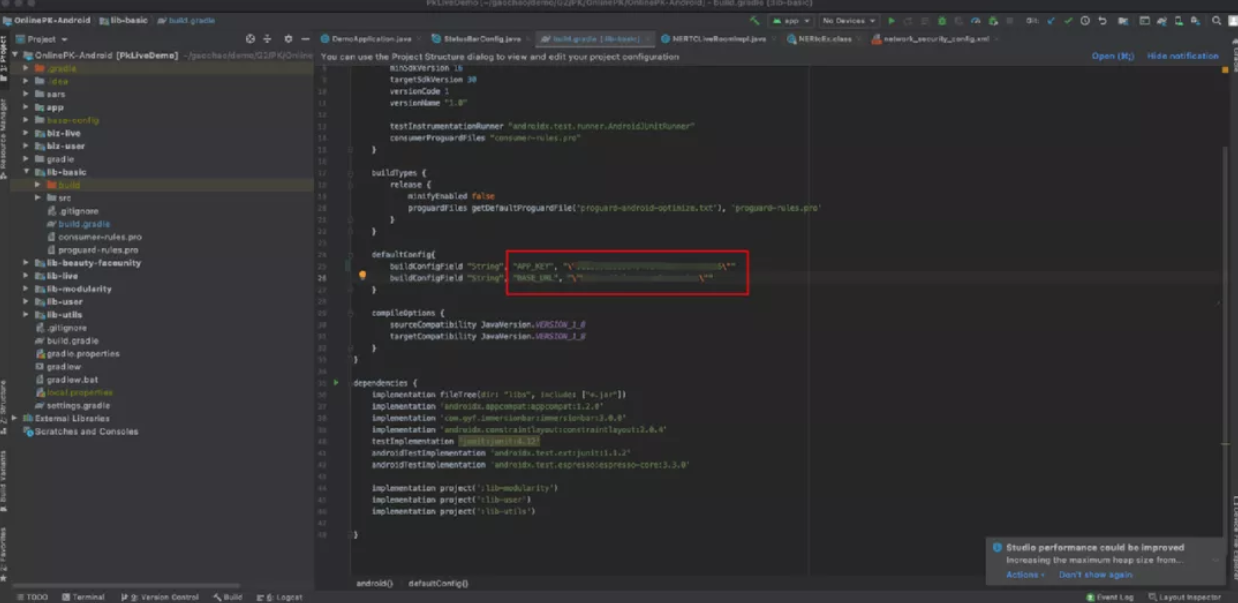This screenshot has width=1238, height=603.
Task: Open the AVD Manager device icon
Action: point(1178,20)
